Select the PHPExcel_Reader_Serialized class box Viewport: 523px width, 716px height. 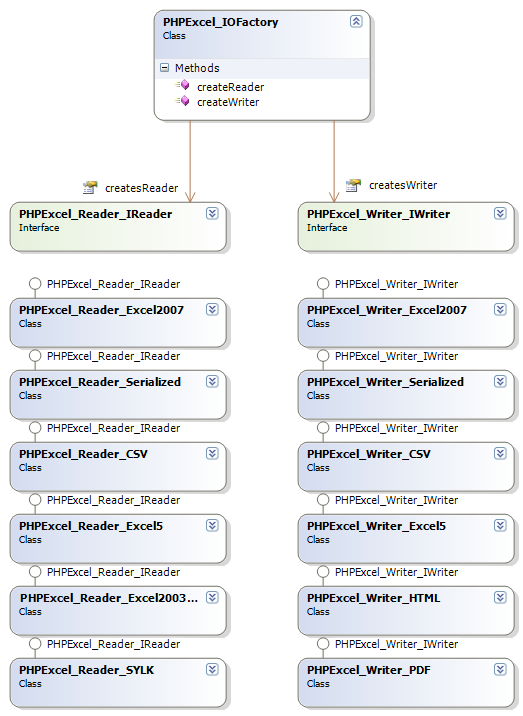point(118,395)
